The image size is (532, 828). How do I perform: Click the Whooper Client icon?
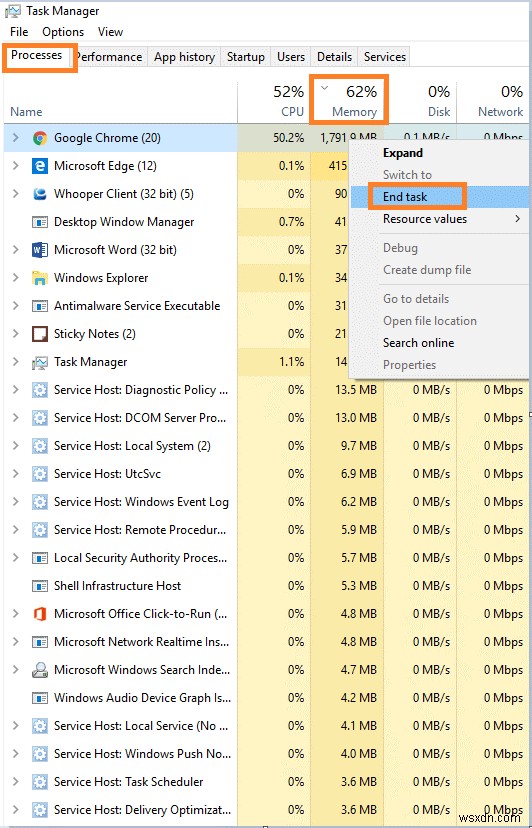(40, 194)
